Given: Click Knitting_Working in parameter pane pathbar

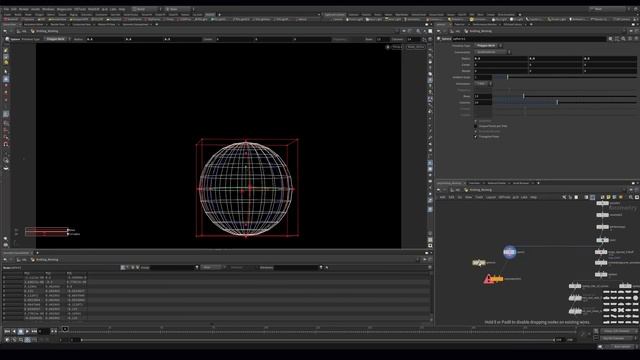Looking at the screenshot, I should click(480, 31).
